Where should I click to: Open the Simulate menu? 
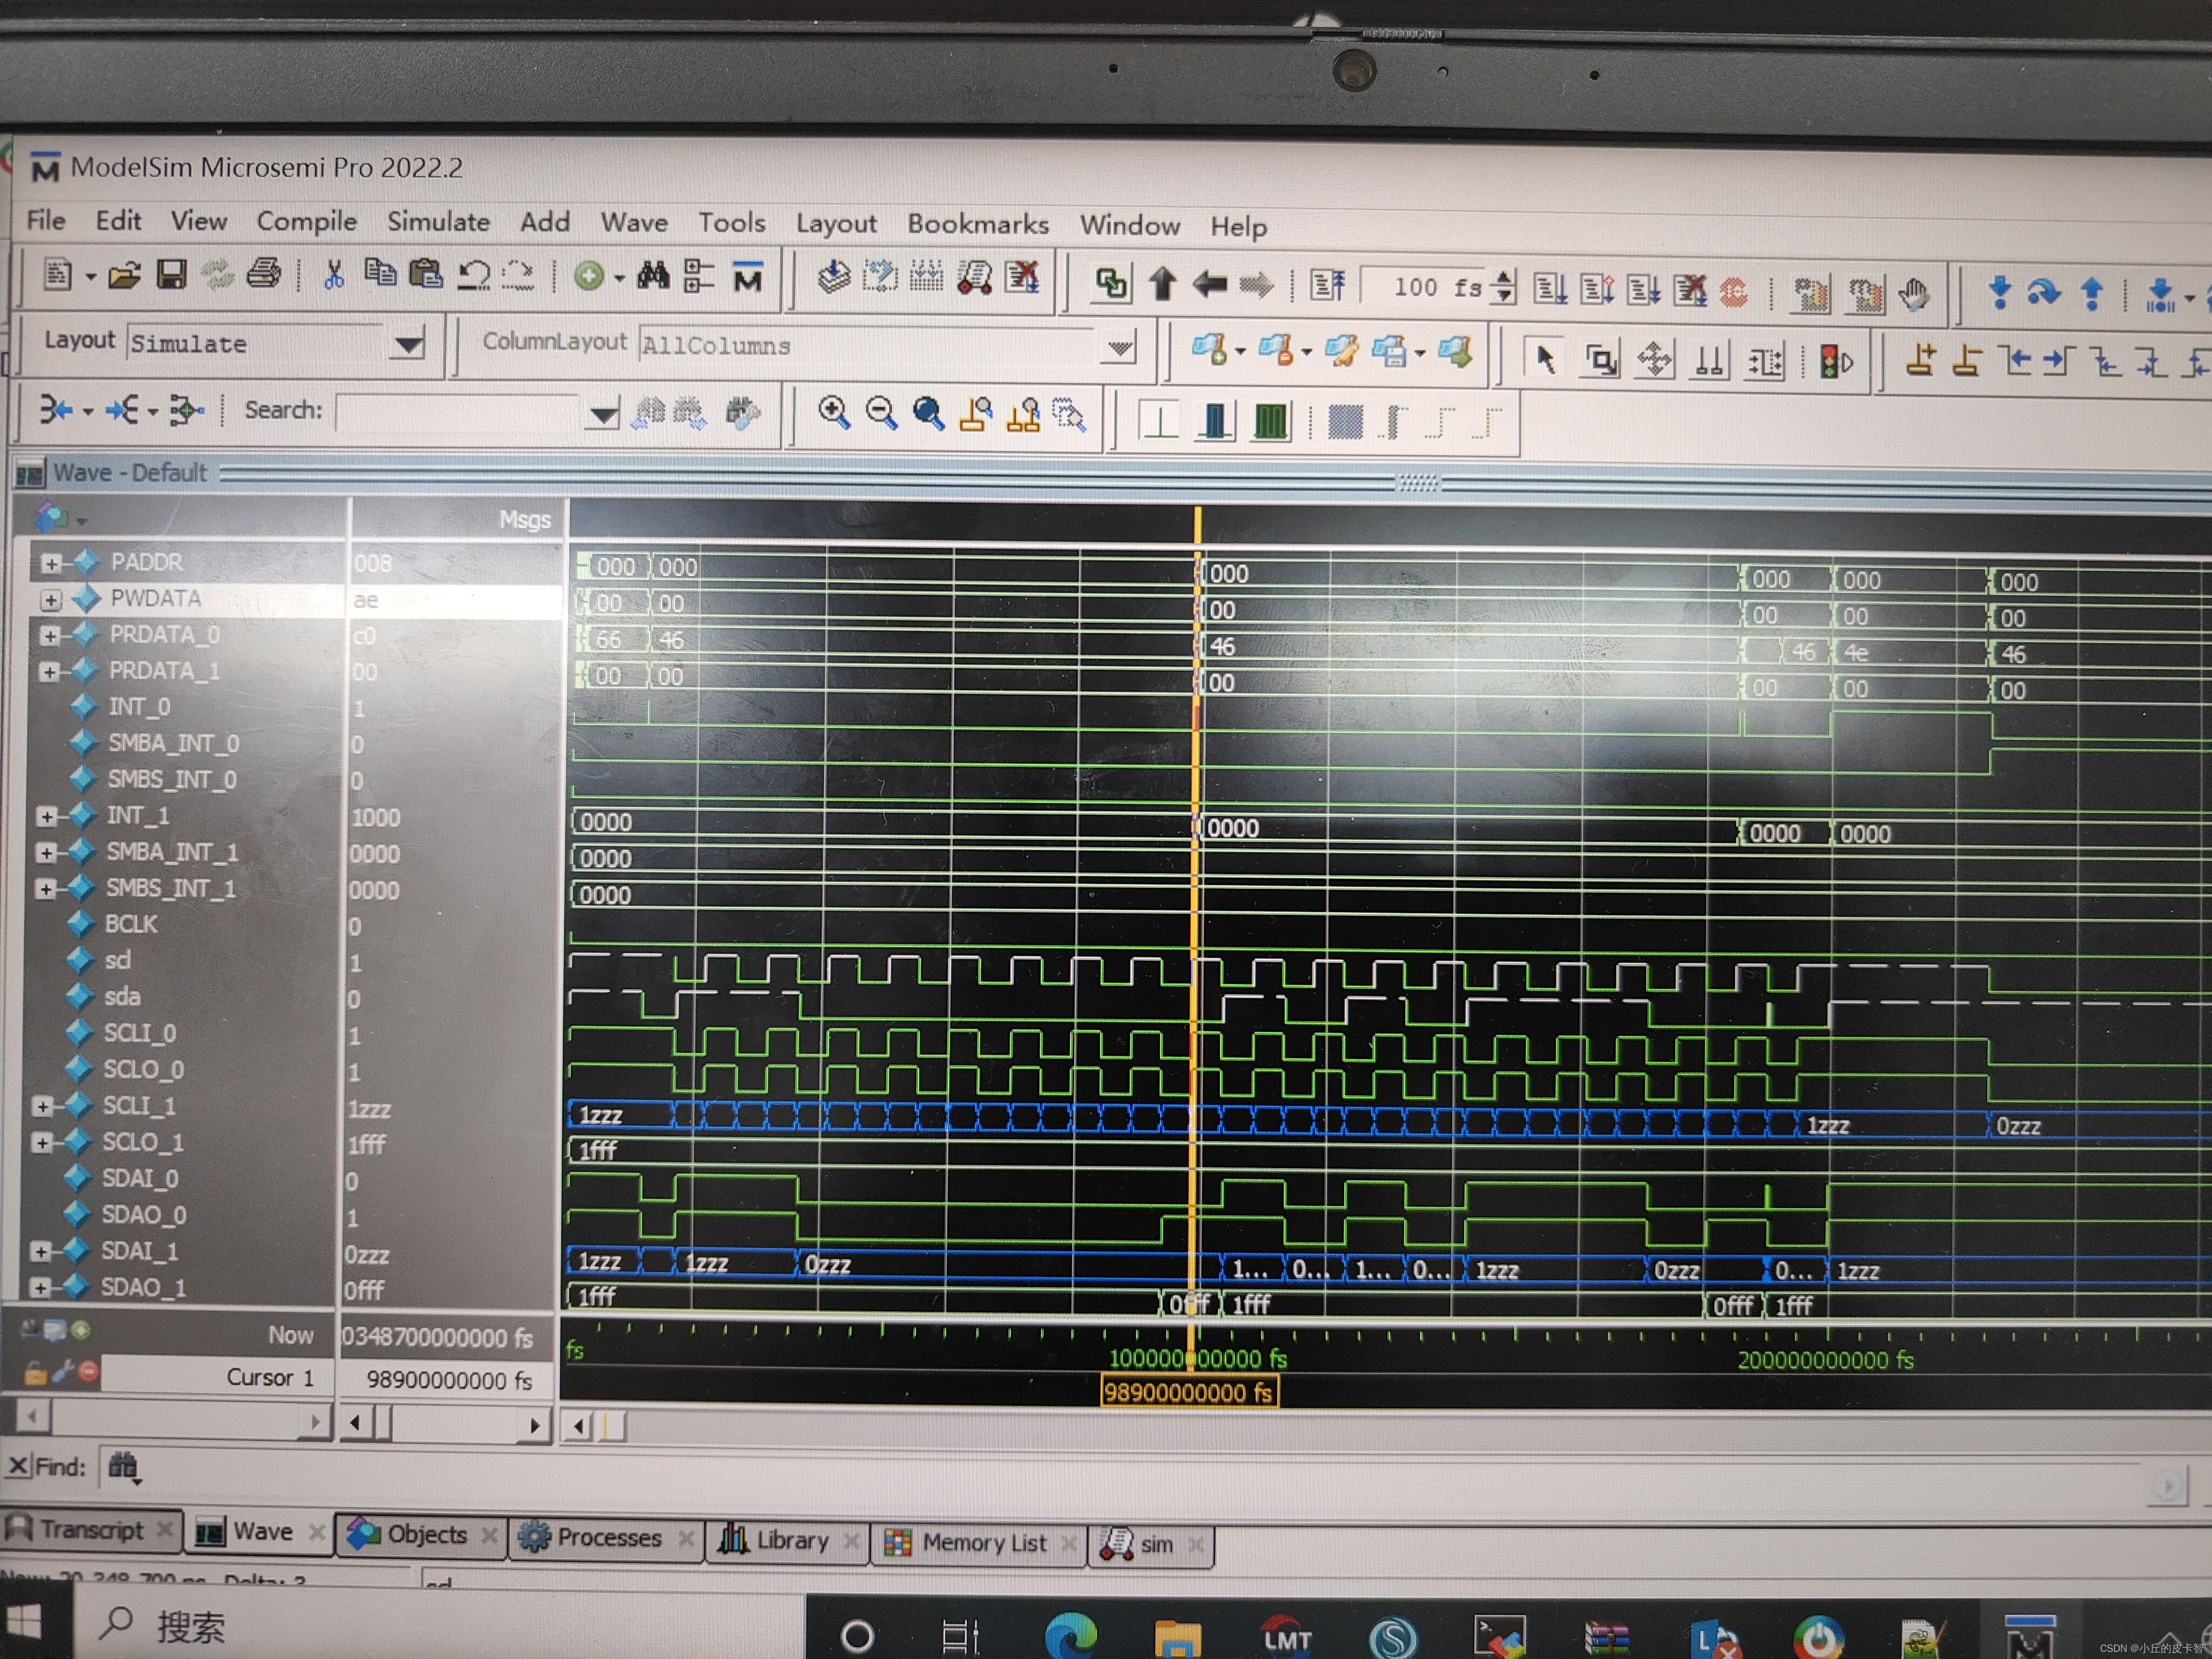coord(438,222)
